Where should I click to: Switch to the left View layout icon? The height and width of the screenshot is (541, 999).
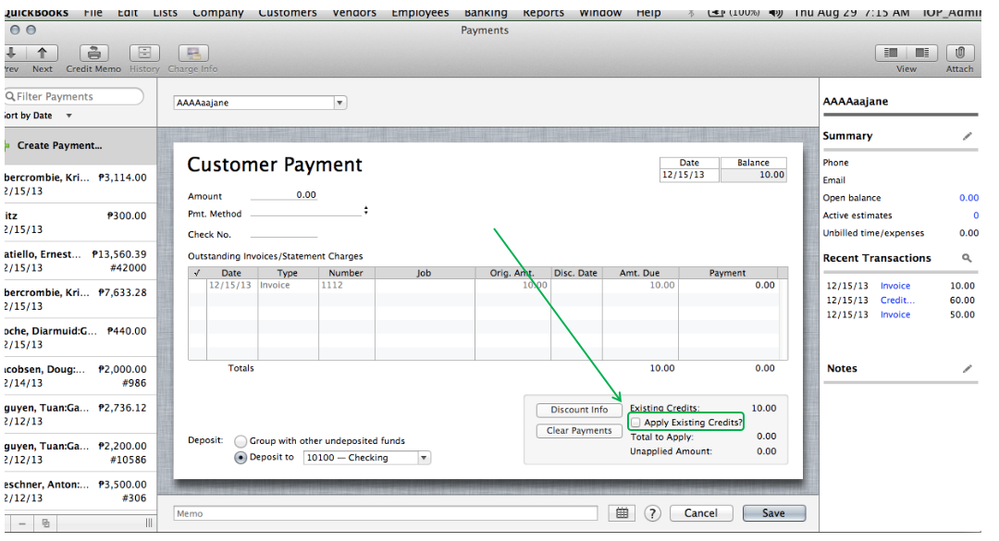tap(891, 53)
